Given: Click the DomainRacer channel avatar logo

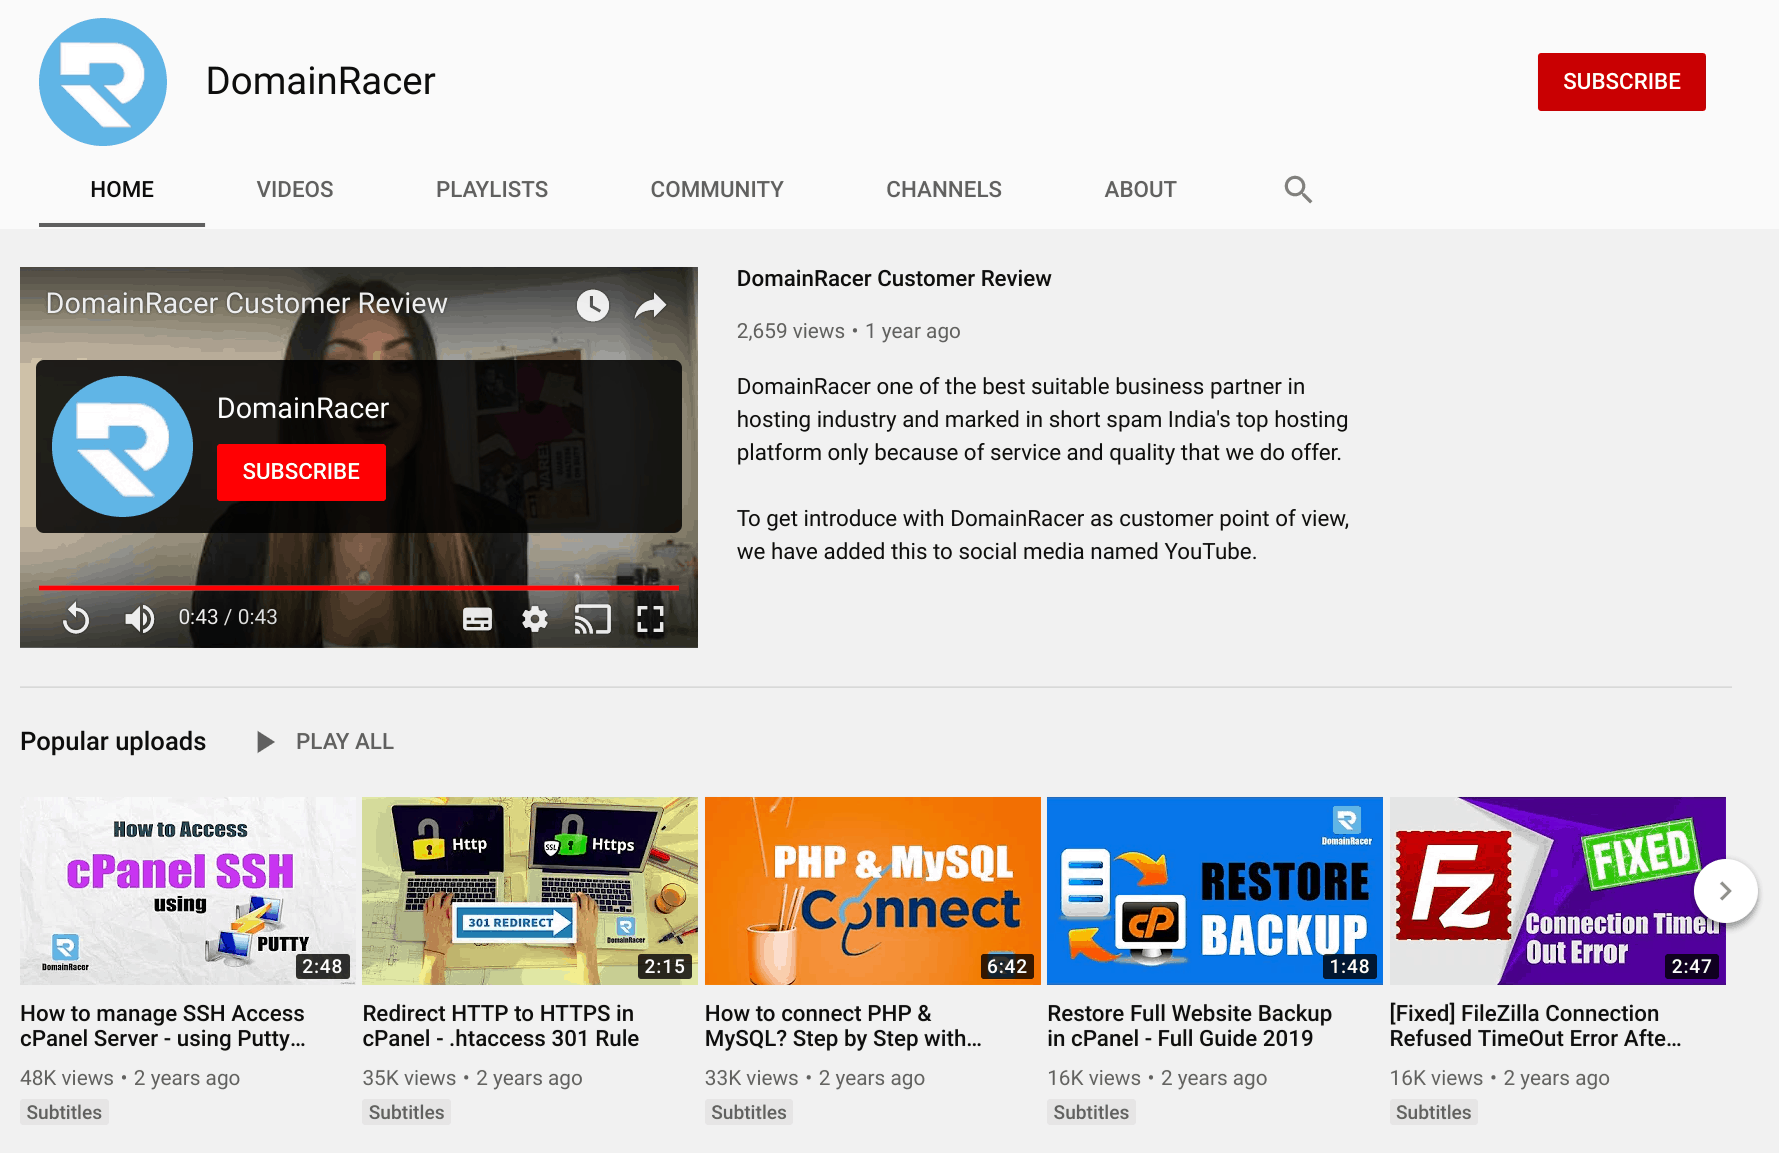Looking at the screenshot, I should 103,82.
